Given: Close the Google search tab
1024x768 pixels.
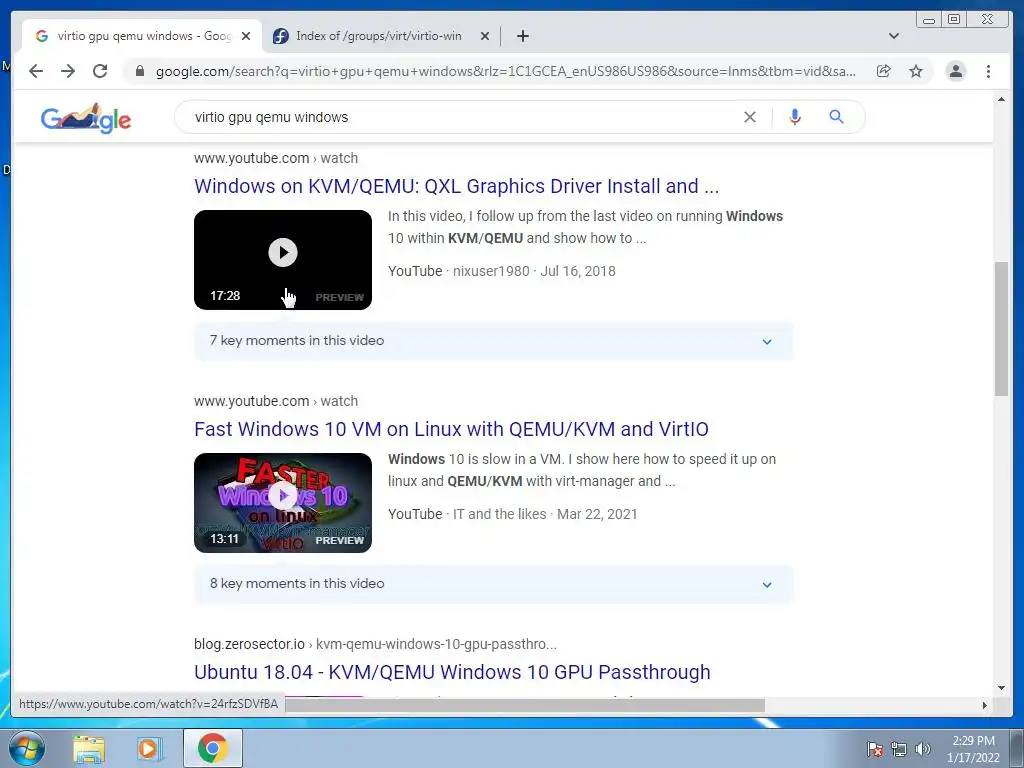Looking at the screenshot, I should 246,36.
